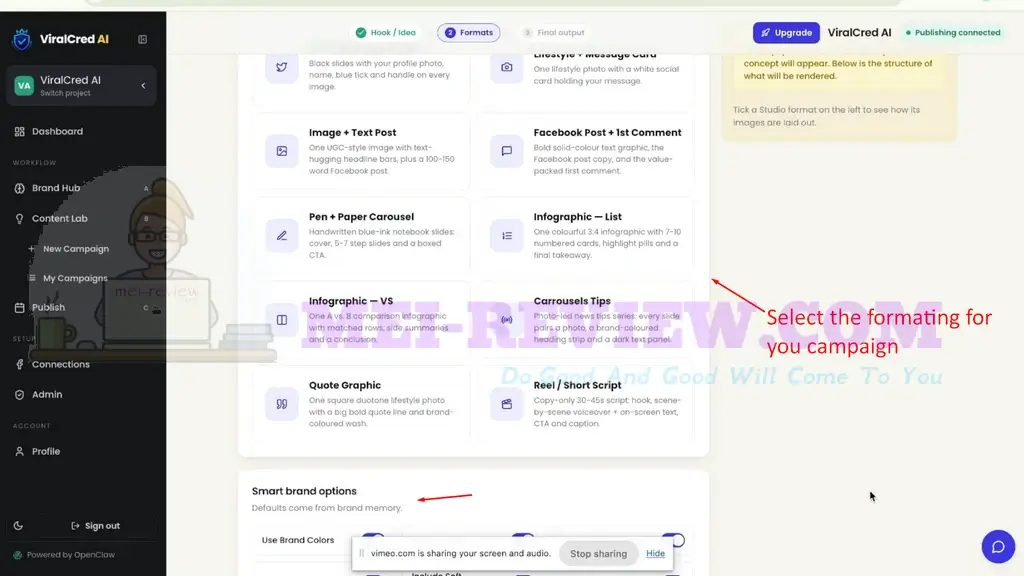The height and width of the screenshot is (576, 1024).
Task: Click the "Tick a Studio format" hint text
Action: click(826, 116)
